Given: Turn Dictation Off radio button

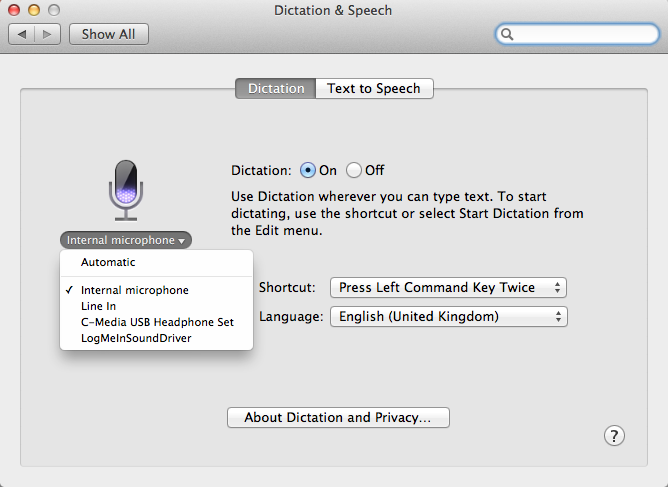Looking at the screenshot, I should (x=354, y=170).
